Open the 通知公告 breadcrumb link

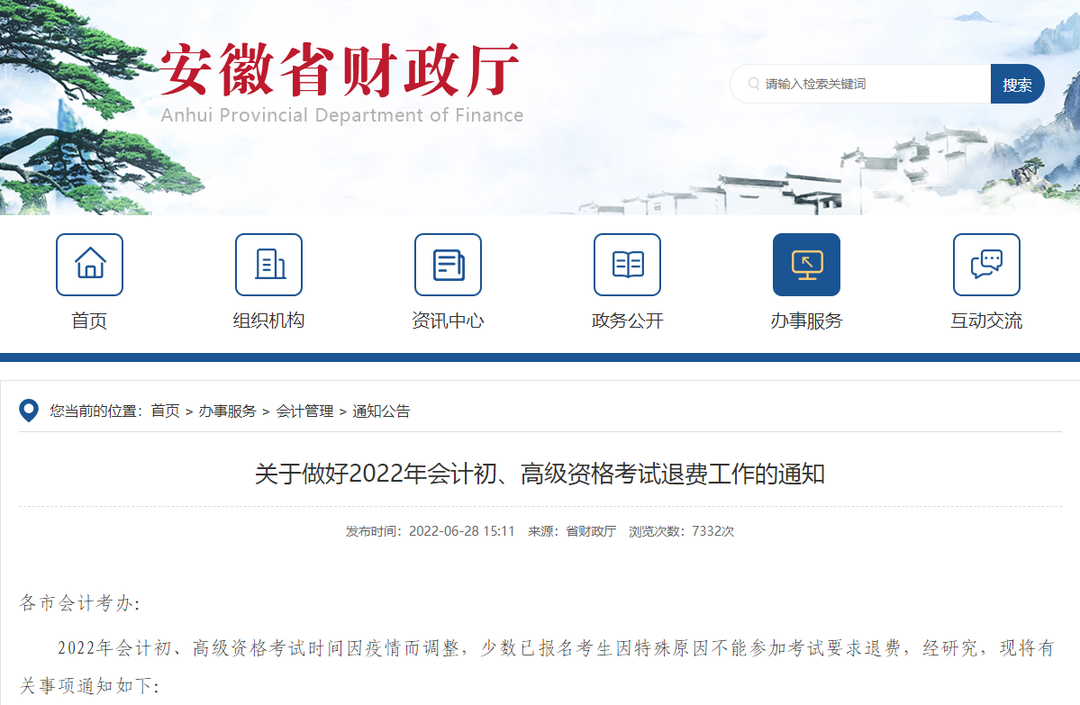point(380,411)
